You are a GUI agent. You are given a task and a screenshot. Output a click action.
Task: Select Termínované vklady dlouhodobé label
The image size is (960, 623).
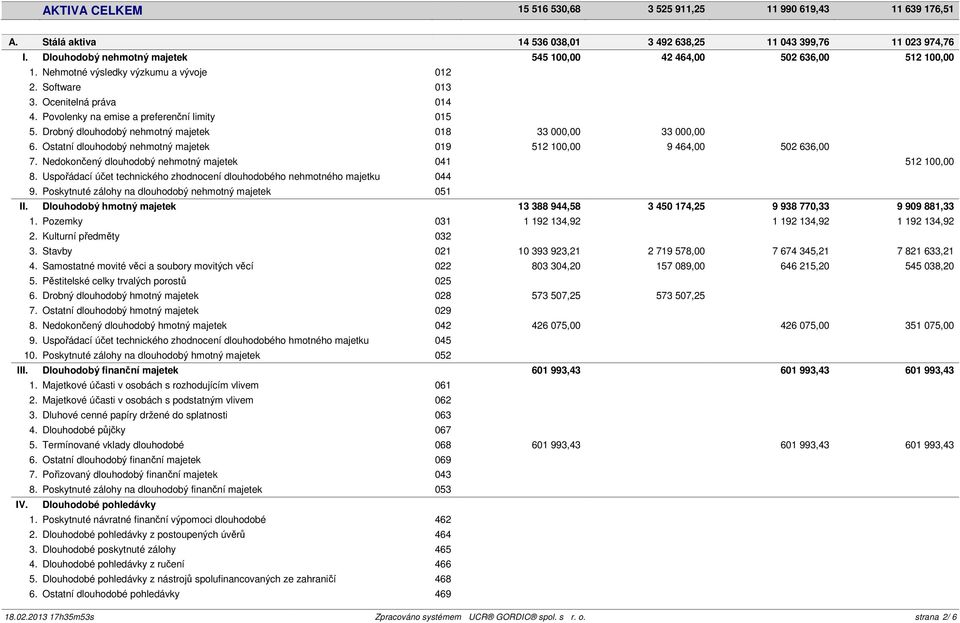(113, 445)
